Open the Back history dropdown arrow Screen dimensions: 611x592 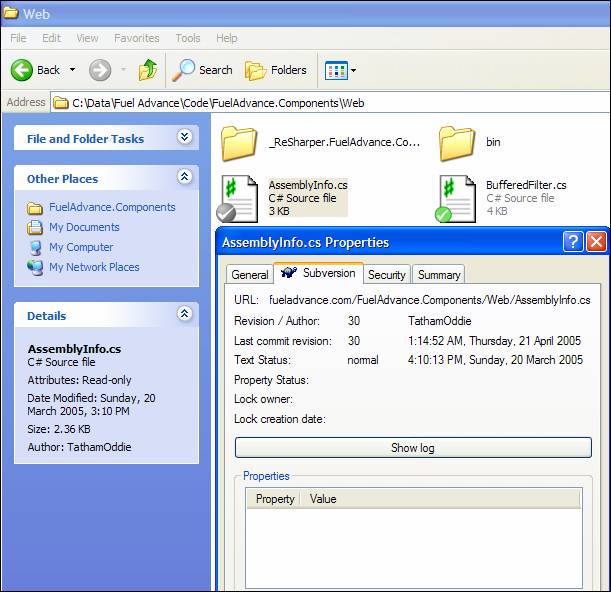tap(72, 70)
